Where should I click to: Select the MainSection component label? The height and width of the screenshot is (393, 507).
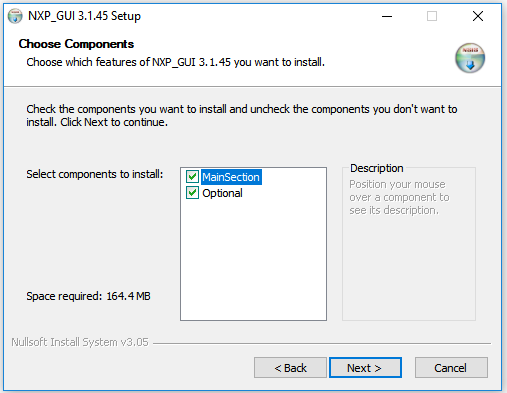[231, 177]
